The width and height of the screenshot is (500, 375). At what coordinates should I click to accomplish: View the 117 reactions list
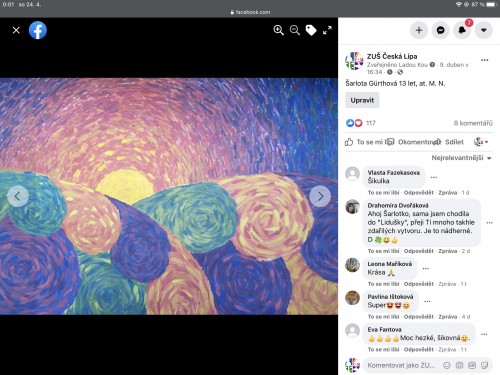pos(371,123)
